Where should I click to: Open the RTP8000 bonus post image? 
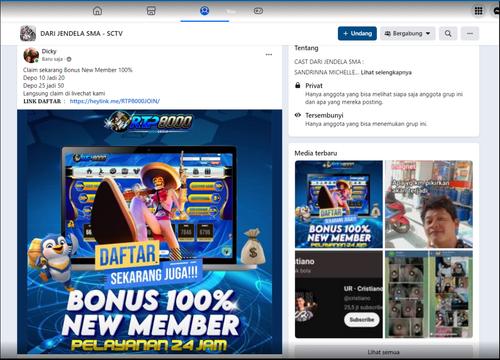pyautogui.click(x=150, y=232)
